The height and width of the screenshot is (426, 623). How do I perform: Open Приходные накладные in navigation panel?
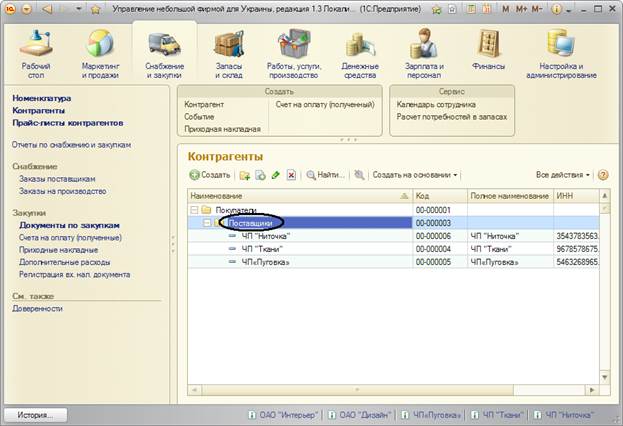click(58, 250)
